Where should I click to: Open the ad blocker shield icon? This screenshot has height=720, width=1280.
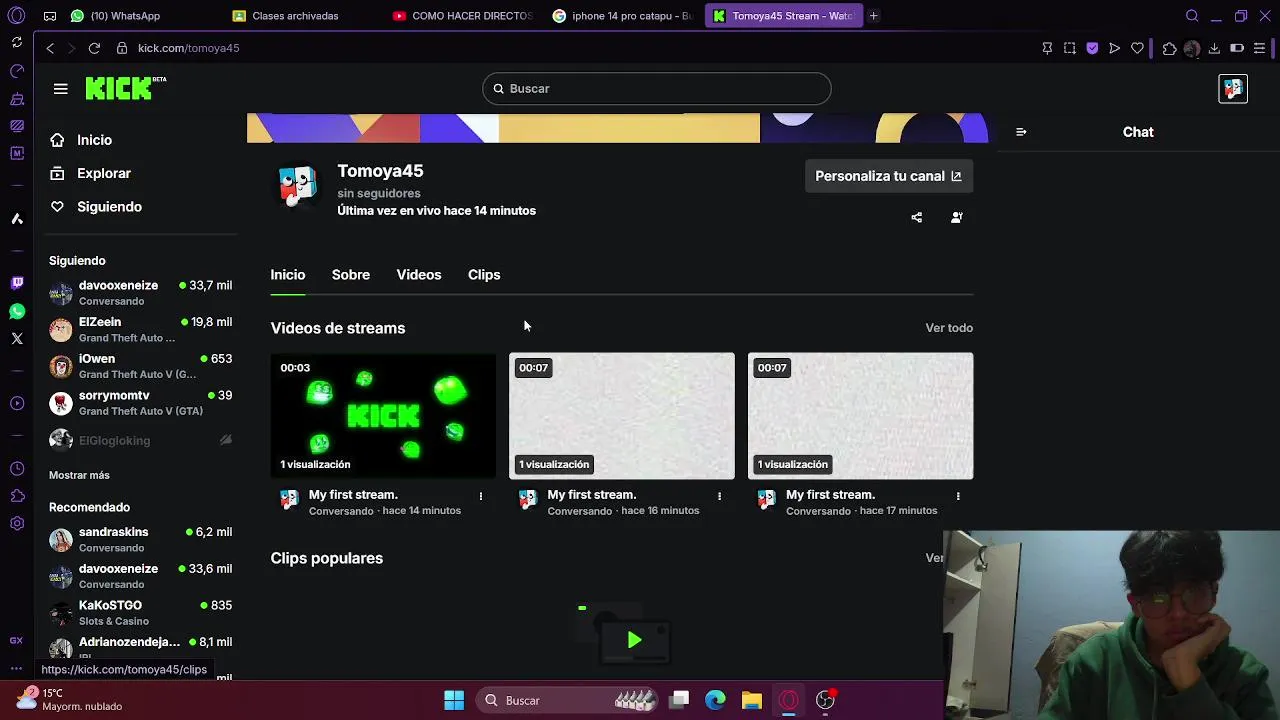(x=1092, y=48)
